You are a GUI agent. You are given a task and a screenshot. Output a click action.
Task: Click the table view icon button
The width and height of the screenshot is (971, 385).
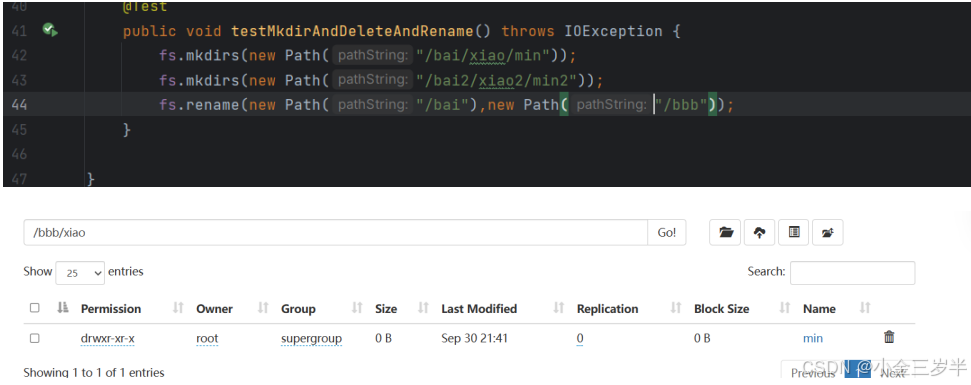tap(794, 233)
